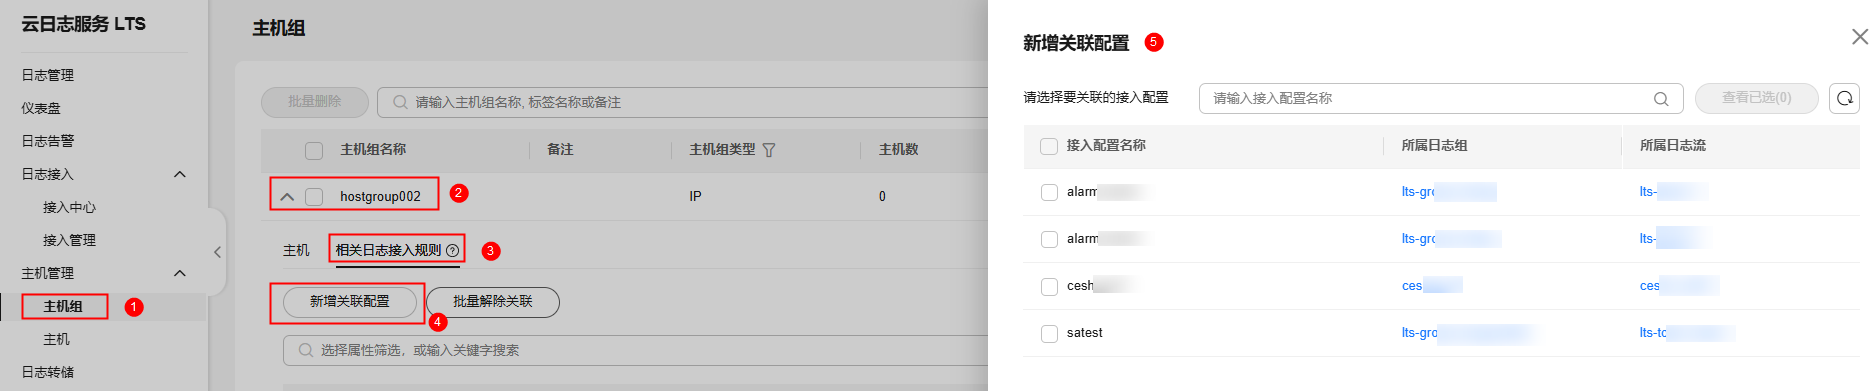Check the satest access configuration checkbox
The height and width of the screenshot is (391, 1872).
click(x=1049, y=333)
